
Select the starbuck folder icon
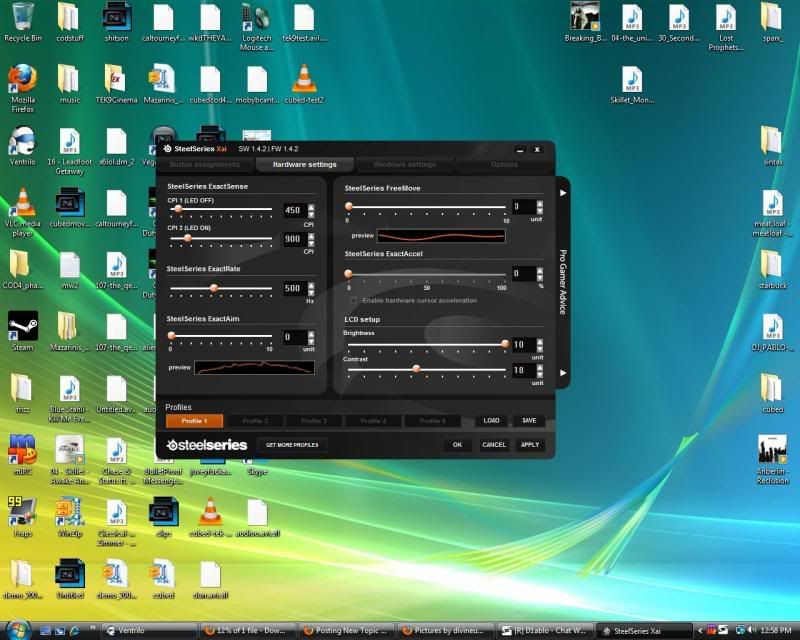(772, 270)
